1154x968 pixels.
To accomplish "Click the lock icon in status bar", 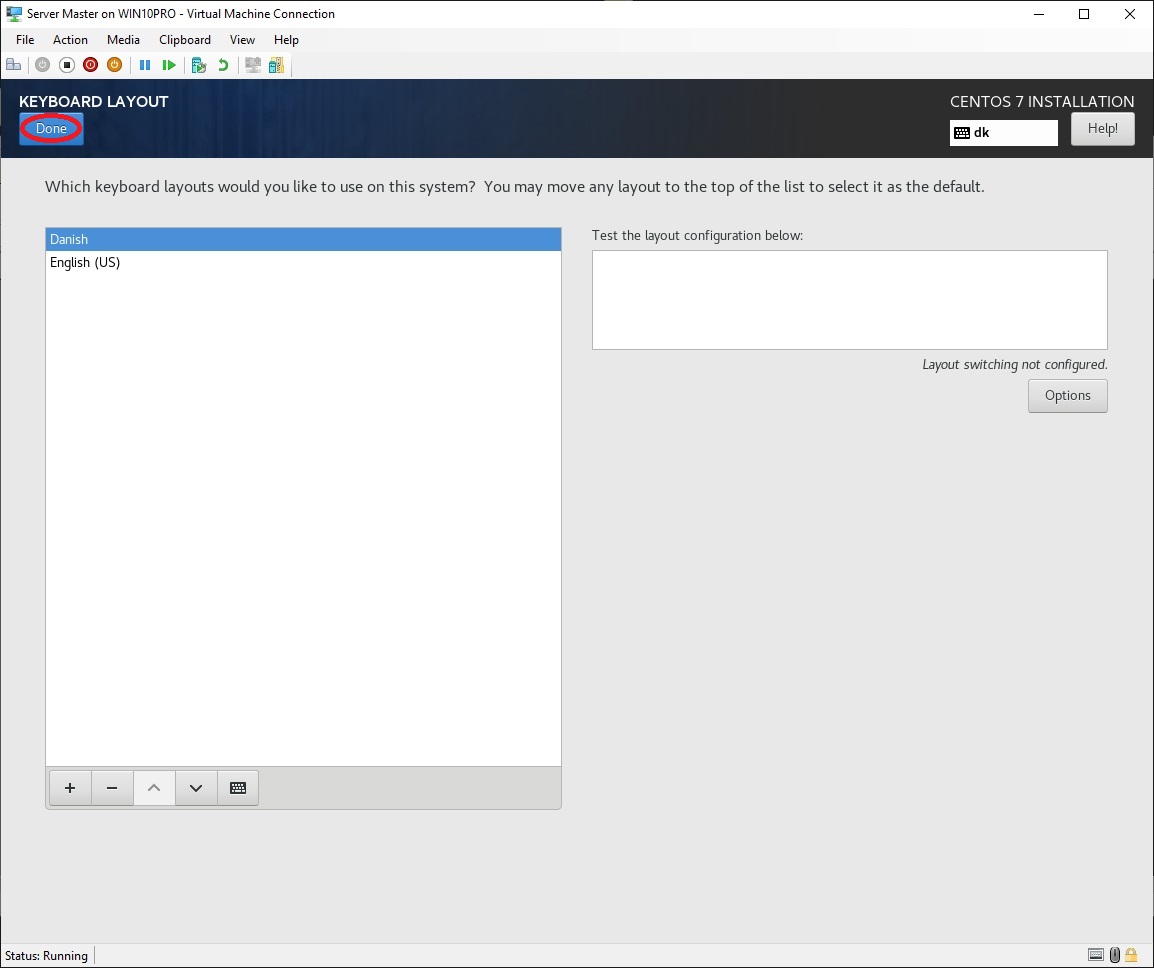I will point(1131,955).
